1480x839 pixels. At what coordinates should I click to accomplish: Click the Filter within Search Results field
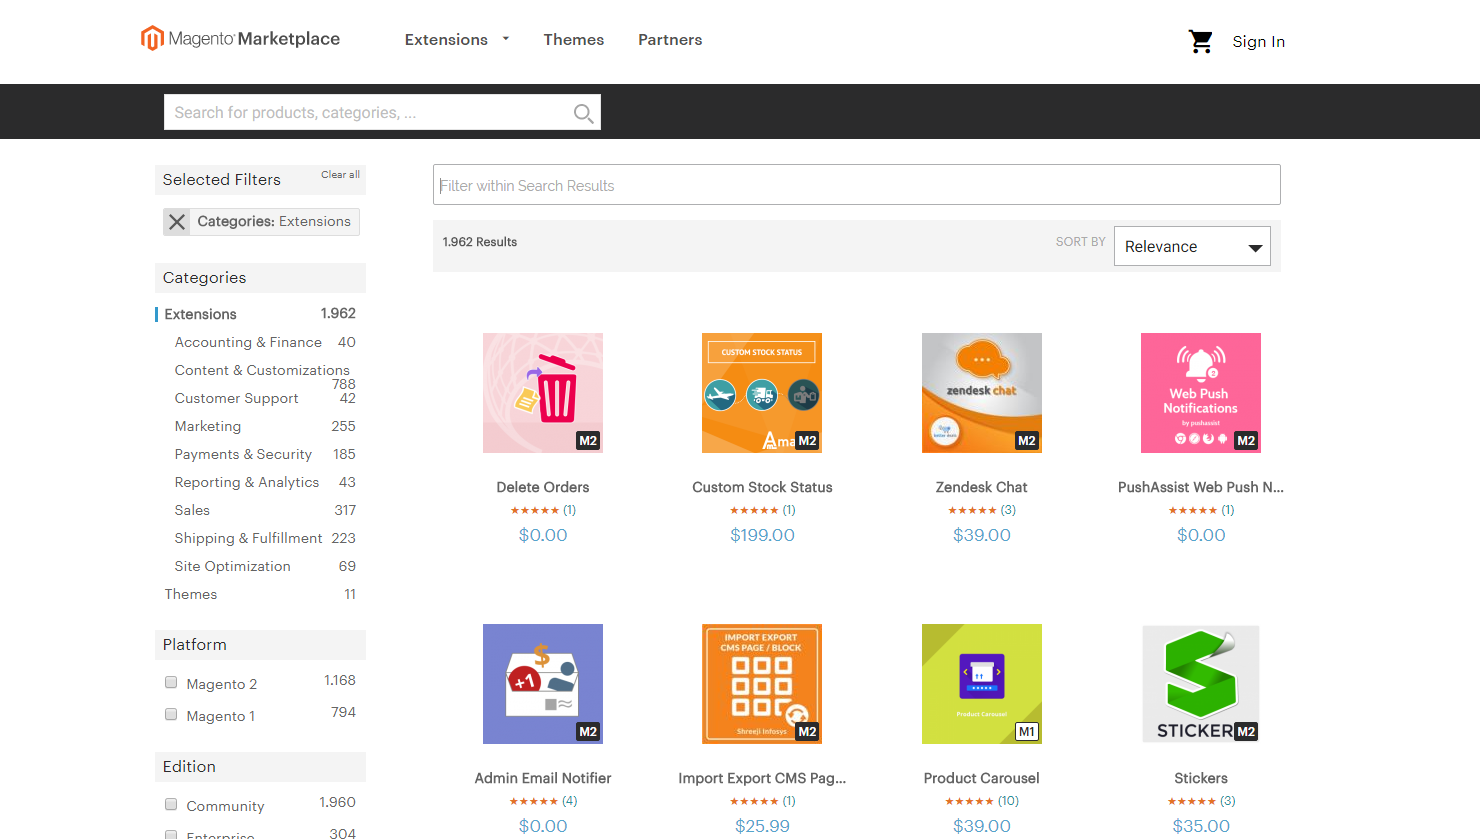856,185
